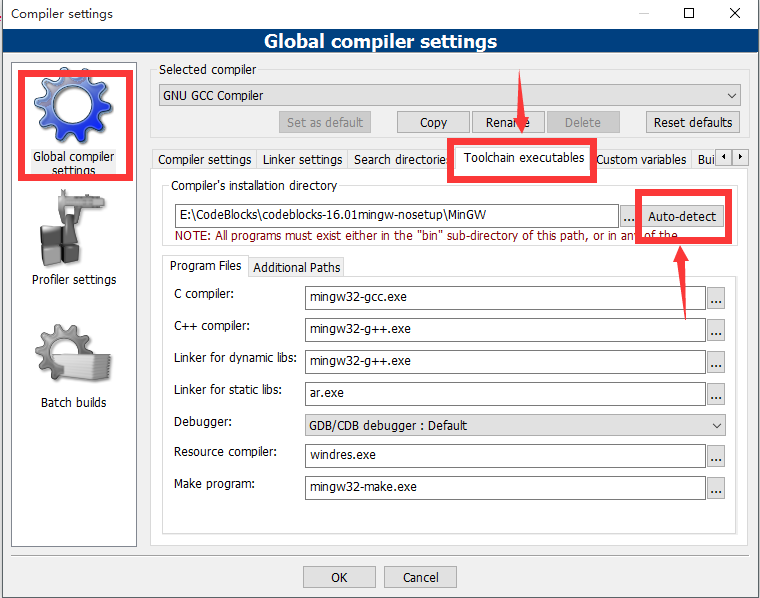760x598 pixels.
Task: Switch to Compiler settings tab
Action: (205, 160)
